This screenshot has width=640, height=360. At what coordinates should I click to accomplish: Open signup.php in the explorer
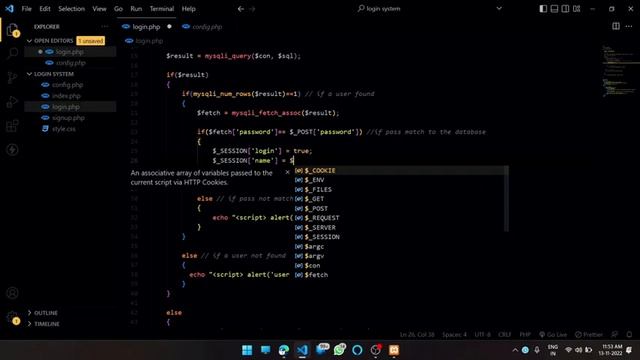[x=70, y=118]
